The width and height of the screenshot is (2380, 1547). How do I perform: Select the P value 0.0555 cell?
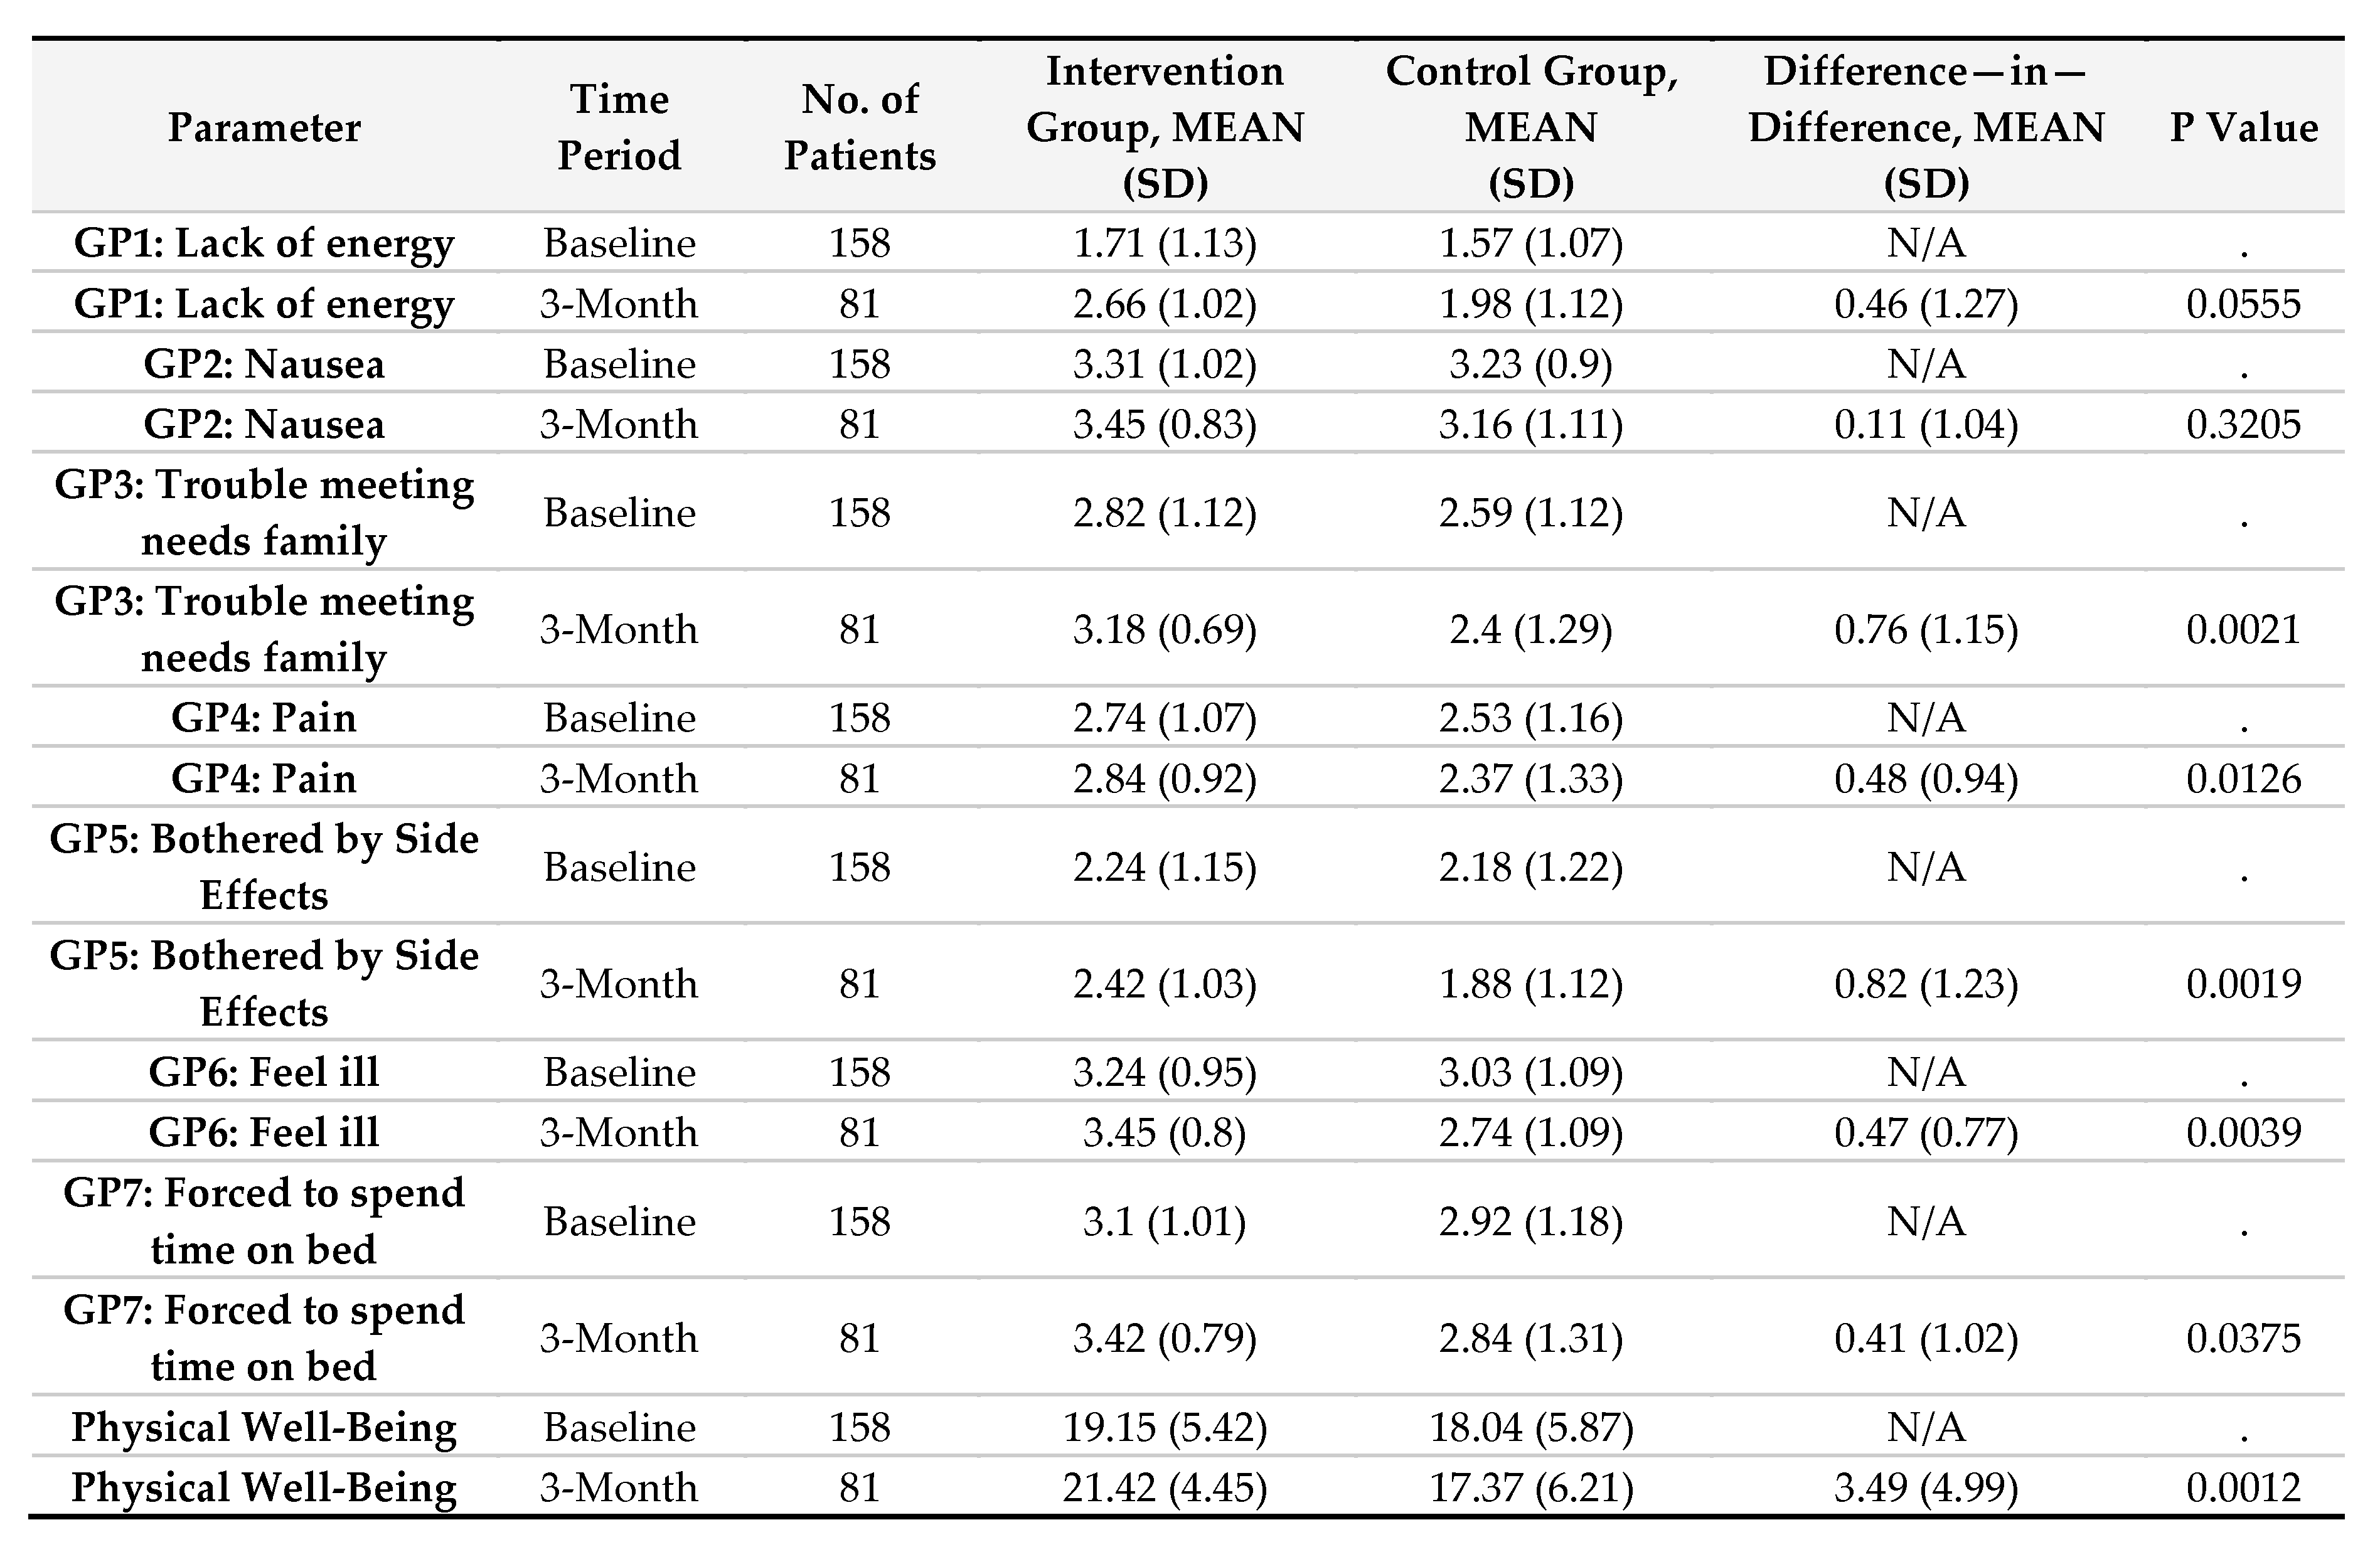(2243, 304)
